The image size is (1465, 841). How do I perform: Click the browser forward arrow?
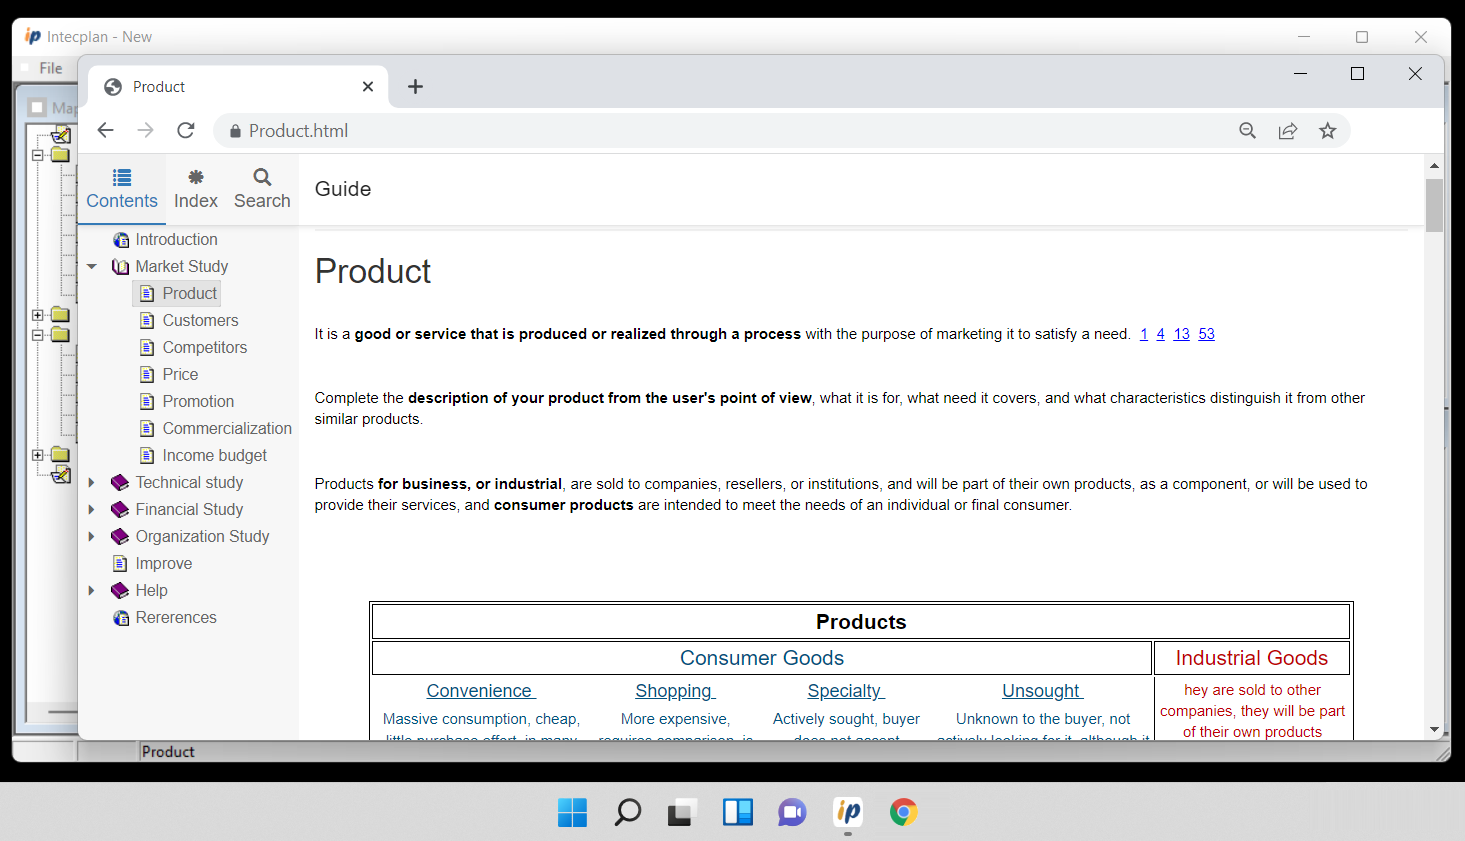145,130
